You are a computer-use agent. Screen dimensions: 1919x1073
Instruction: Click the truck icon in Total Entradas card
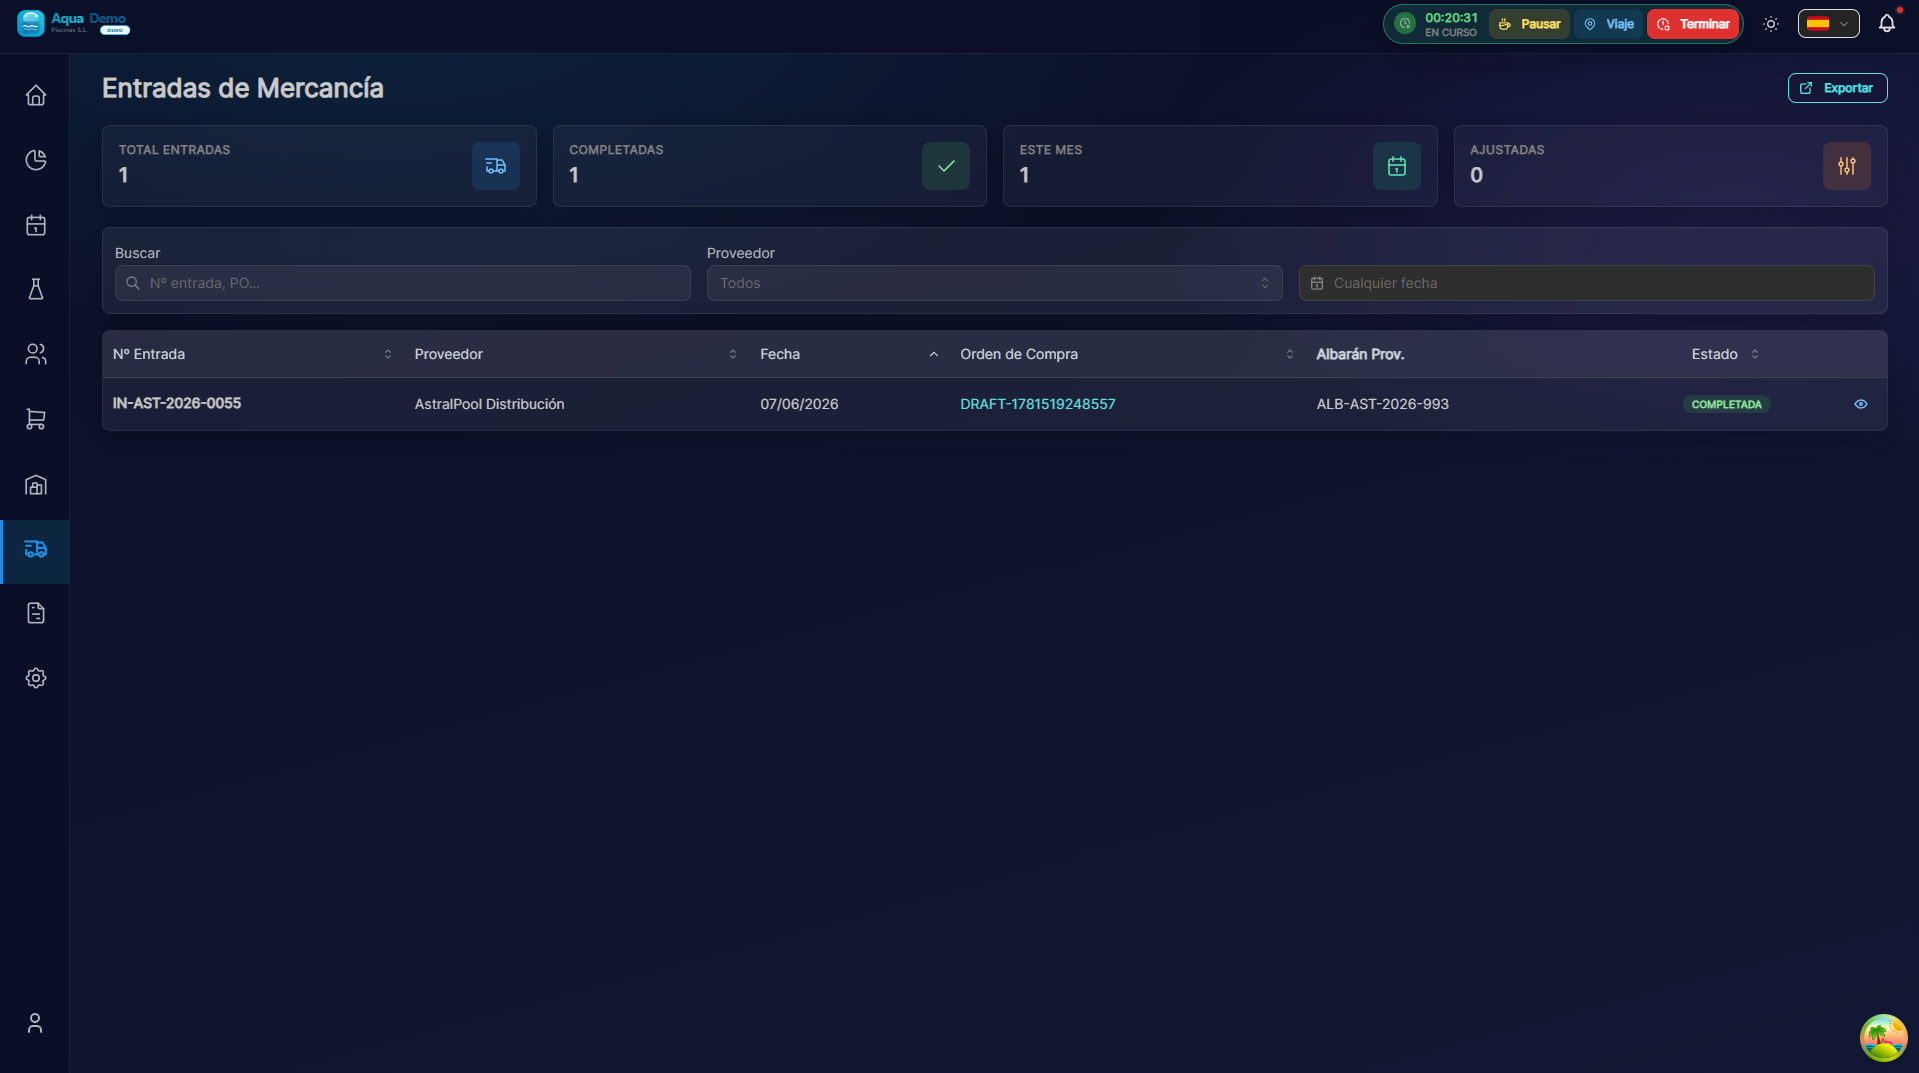496,166
